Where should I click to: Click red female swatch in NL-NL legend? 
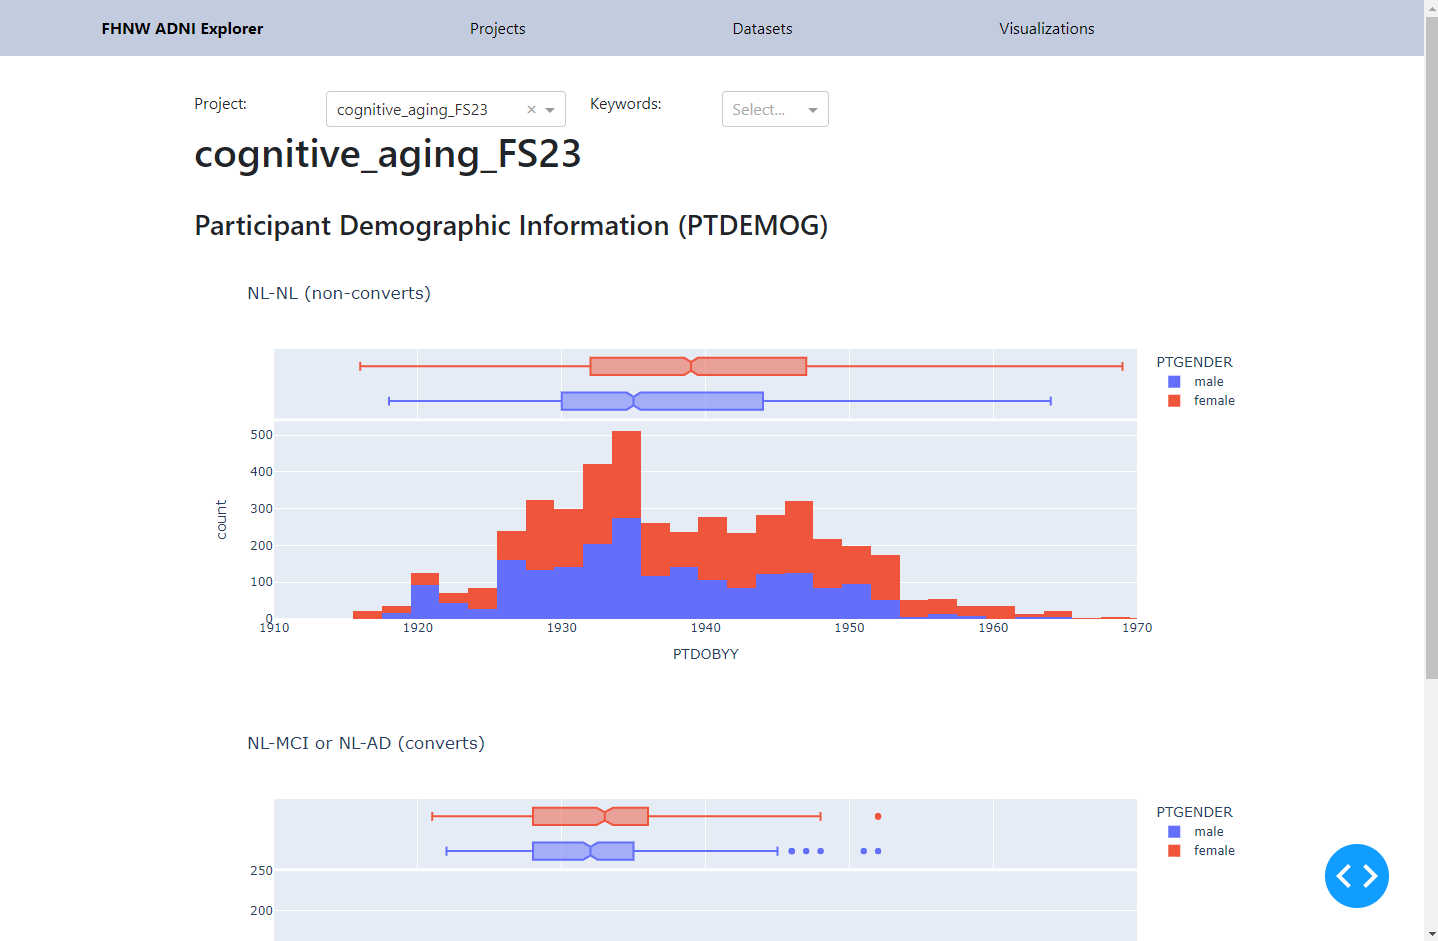[x=1174, y=400]
